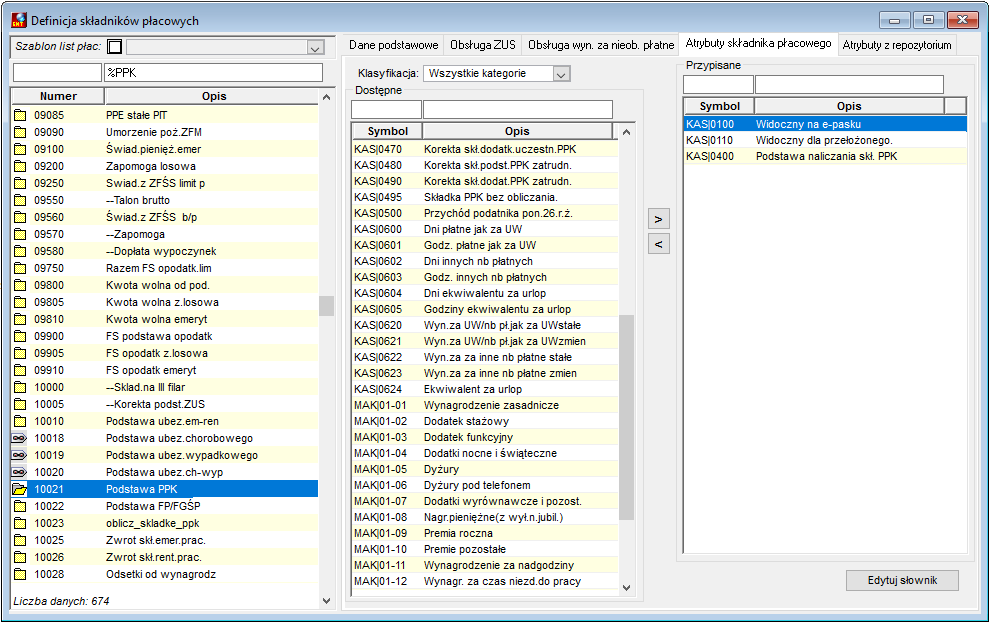Image resolution: width=990 pixels, height=624 pixels.
Task: Select assigned KAS|0400 Podstawa naliczania skł. PPK
Action: tap(825, 156)
